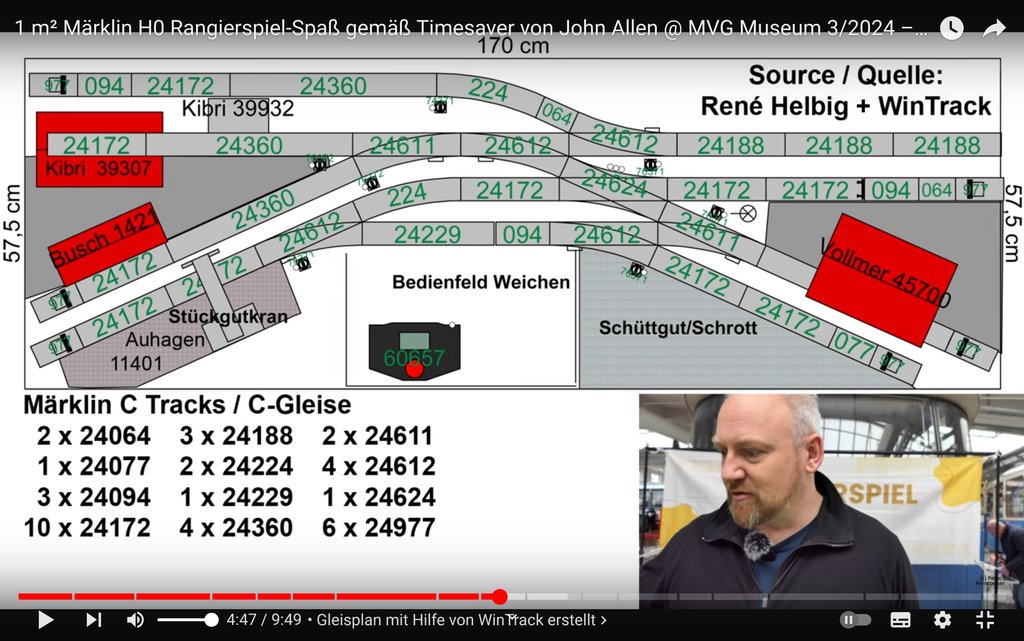
Task: Click the Watch later clock icon
Action: [952, 27]
